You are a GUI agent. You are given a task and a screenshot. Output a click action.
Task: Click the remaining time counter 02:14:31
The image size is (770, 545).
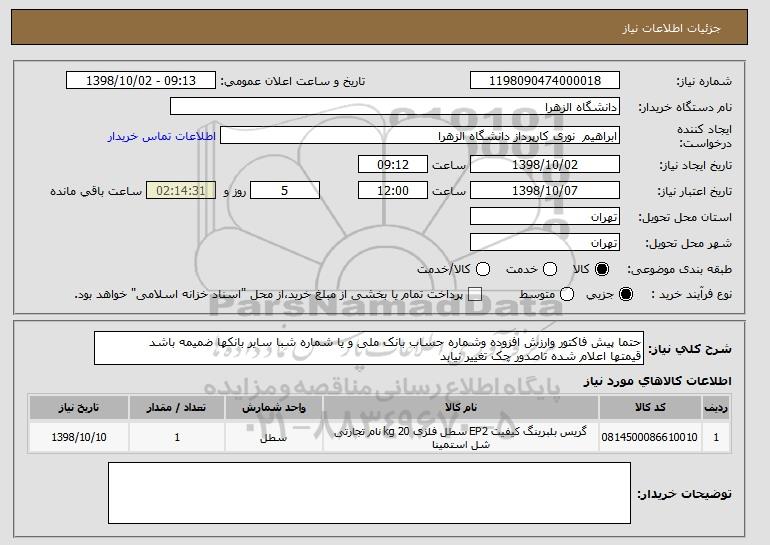click(181, 191)
